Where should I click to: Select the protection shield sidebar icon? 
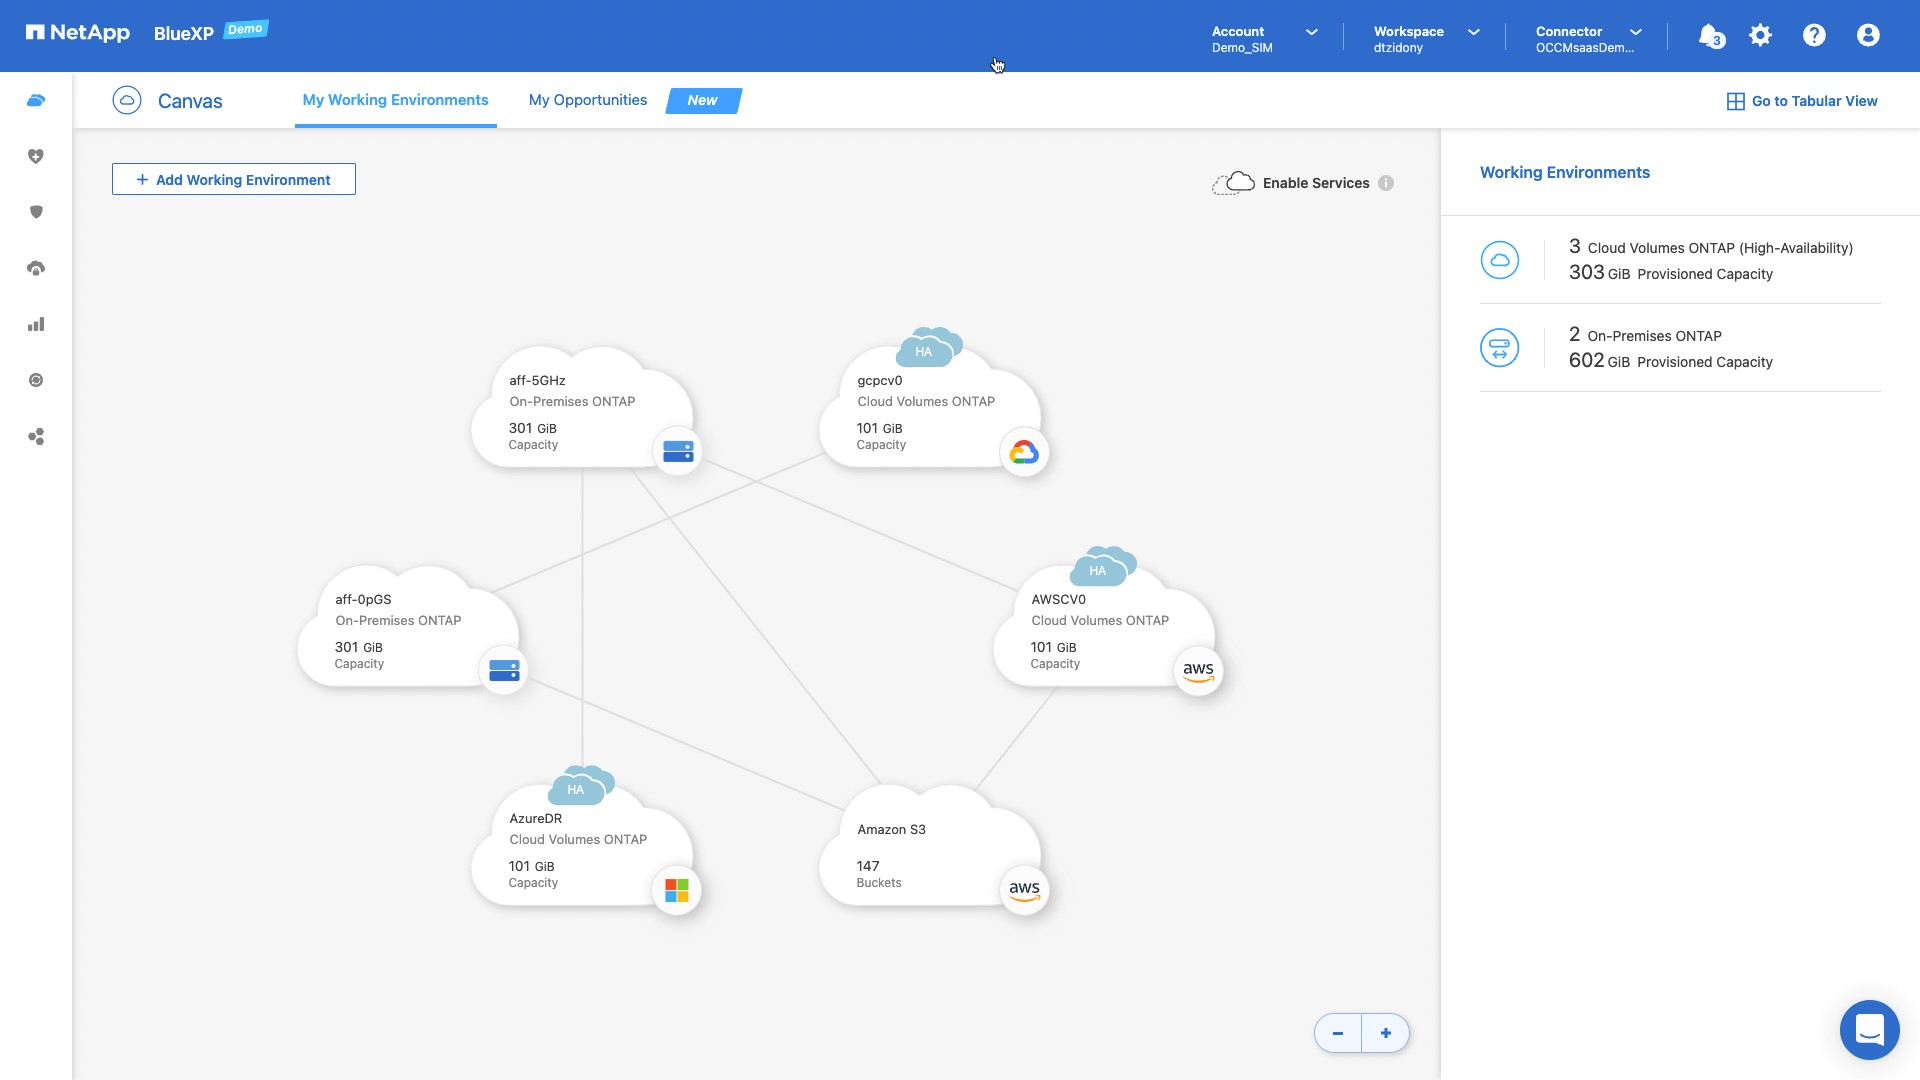(x=36, y=212)
